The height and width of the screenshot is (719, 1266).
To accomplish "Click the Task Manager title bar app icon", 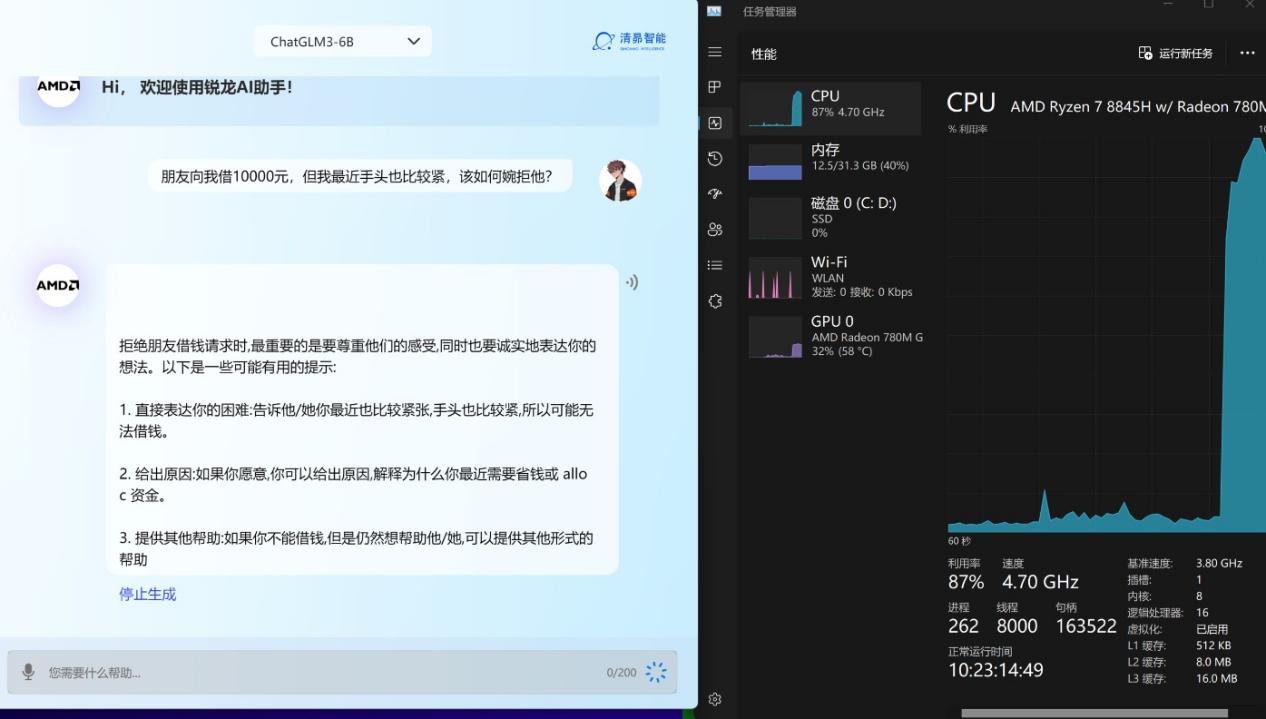I will pos(714,11).
